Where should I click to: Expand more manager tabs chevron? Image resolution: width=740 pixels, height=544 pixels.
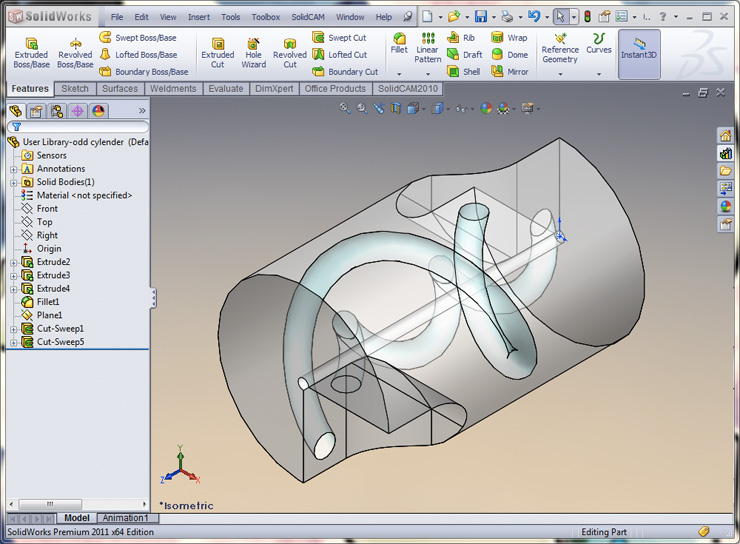click(142, 111)
